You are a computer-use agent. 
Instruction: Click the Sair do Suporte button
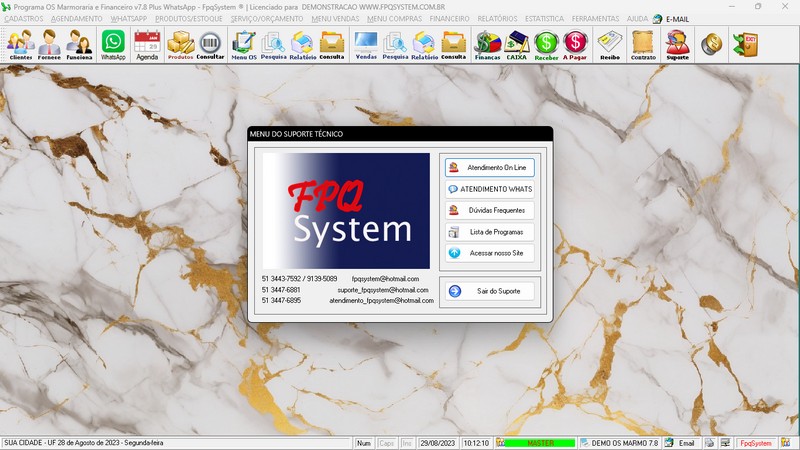pos(490,291)
